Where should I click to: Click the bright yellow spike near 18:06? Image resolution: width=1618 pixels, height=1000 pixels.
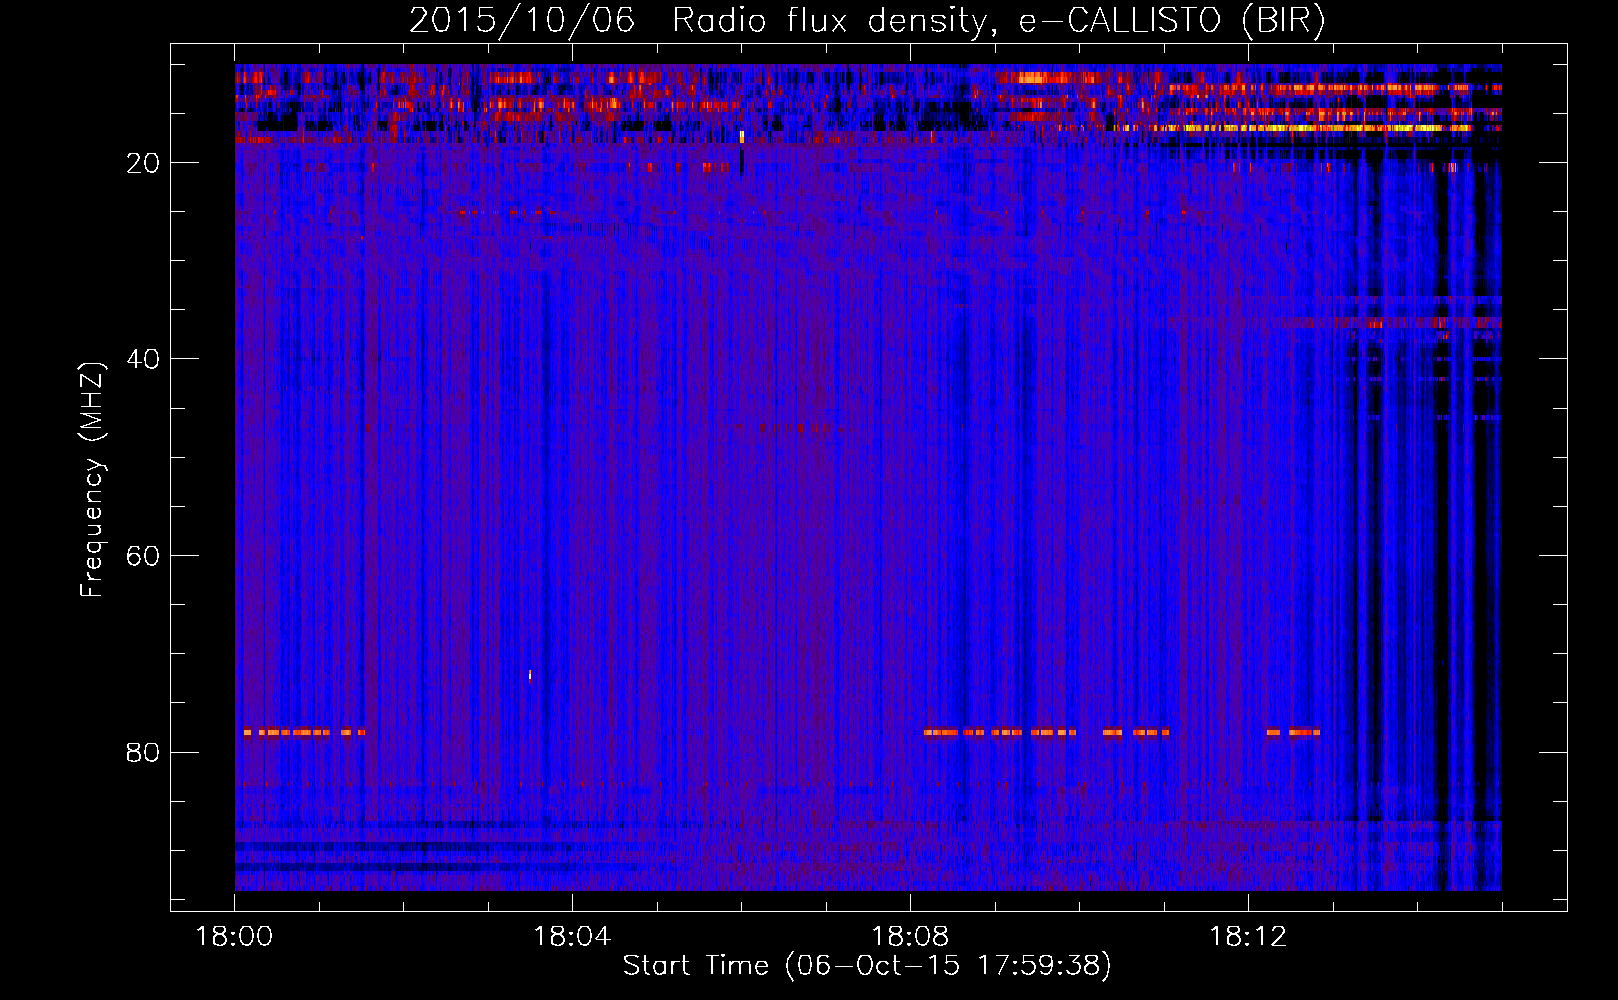[742, 137]
